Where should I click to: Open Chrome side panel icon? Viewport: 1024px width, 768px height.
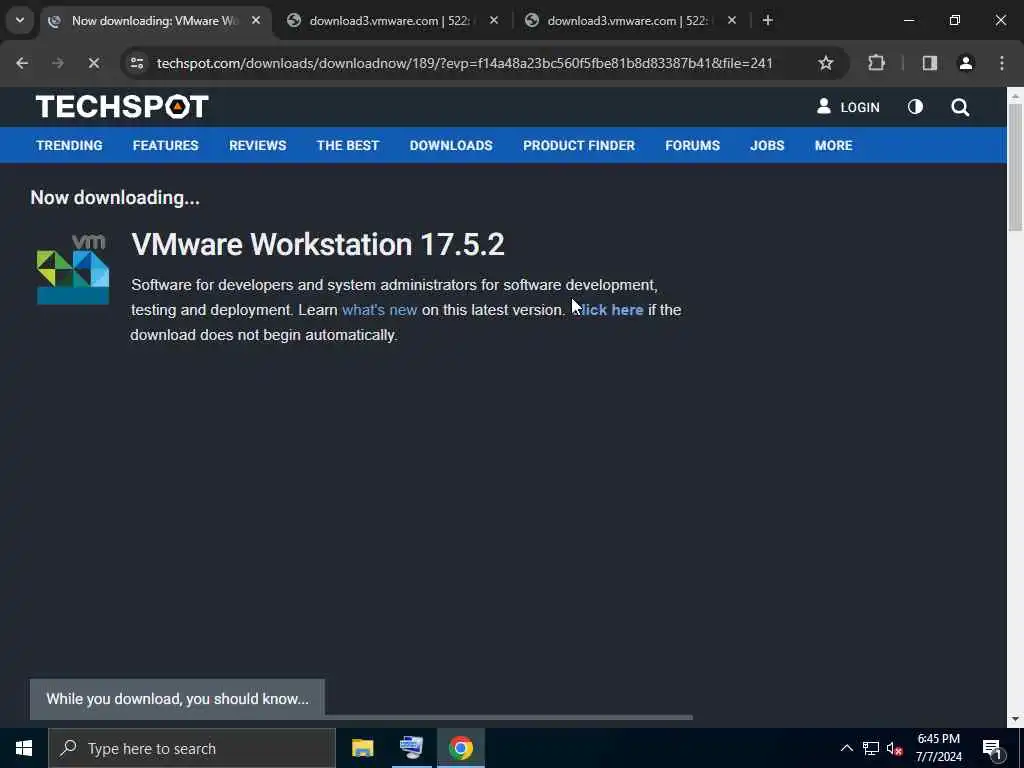930,63
